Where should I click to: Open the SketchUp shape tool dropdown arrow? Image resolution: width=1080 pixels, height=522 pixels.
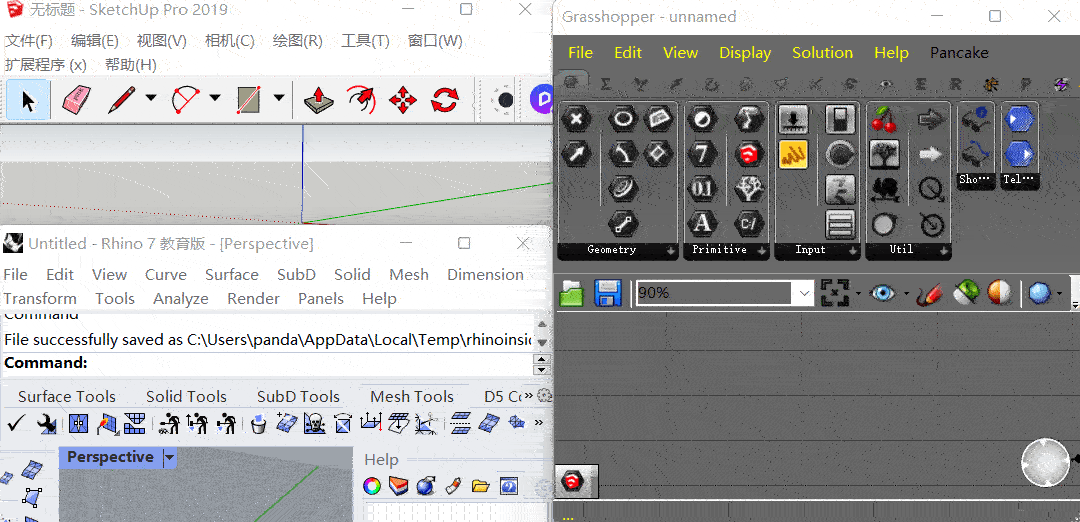pos(278,98)
